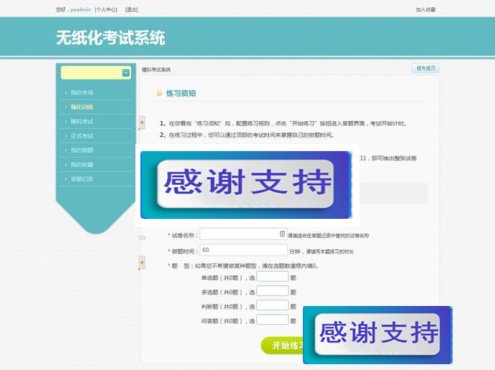Click the 练习须知 heading icon
Image resolution: width=495 pixels, height=370 pixels.
coord(159,93)
